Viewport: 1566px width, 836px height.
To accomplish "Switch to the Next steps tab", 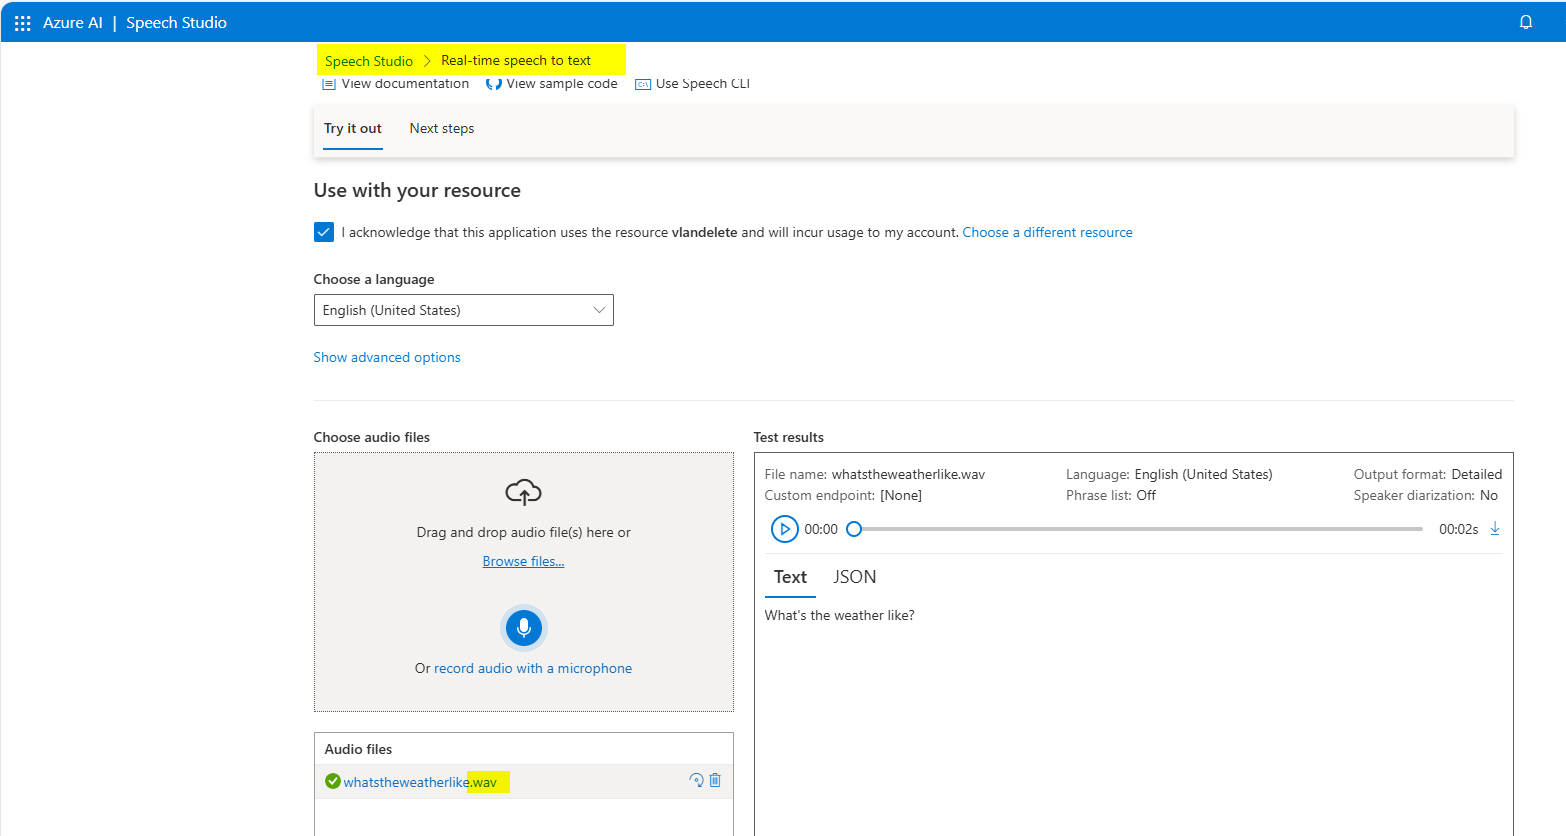I will (442, 129).
